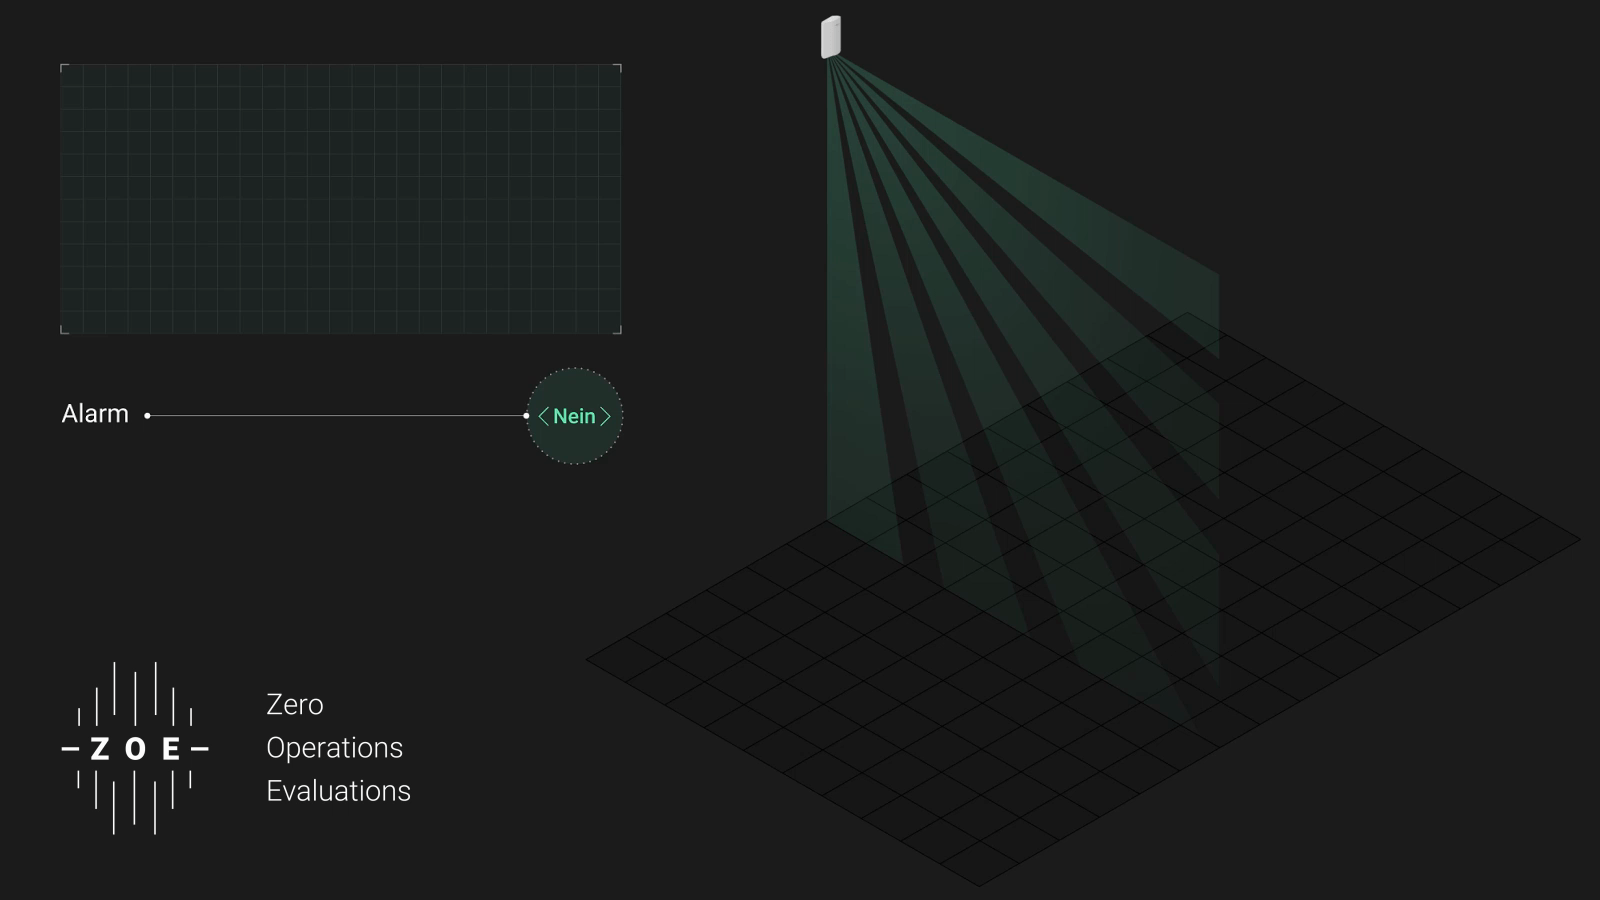This screenshot has height=900, width=1600.
Task: Click the word Zero
Action: point(294,704)
